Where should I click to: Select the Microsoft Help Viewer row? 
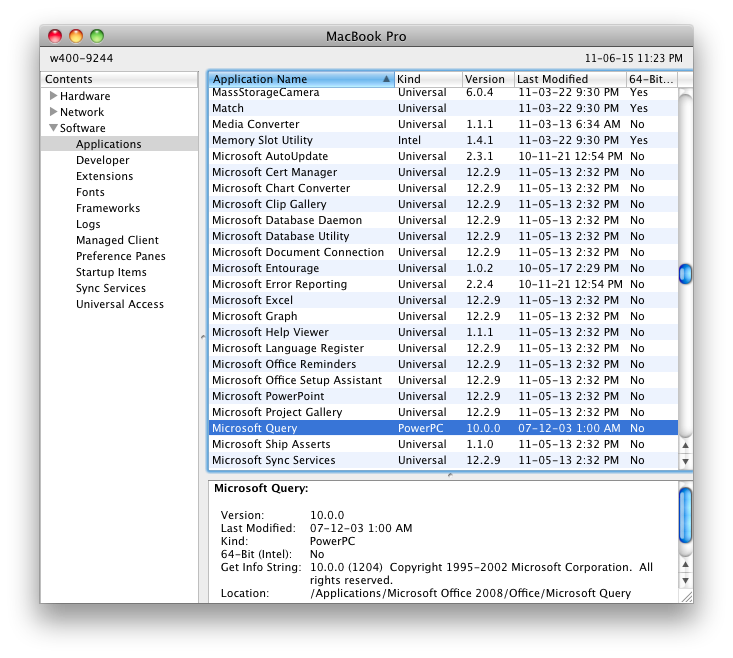(x=443, y=332)
